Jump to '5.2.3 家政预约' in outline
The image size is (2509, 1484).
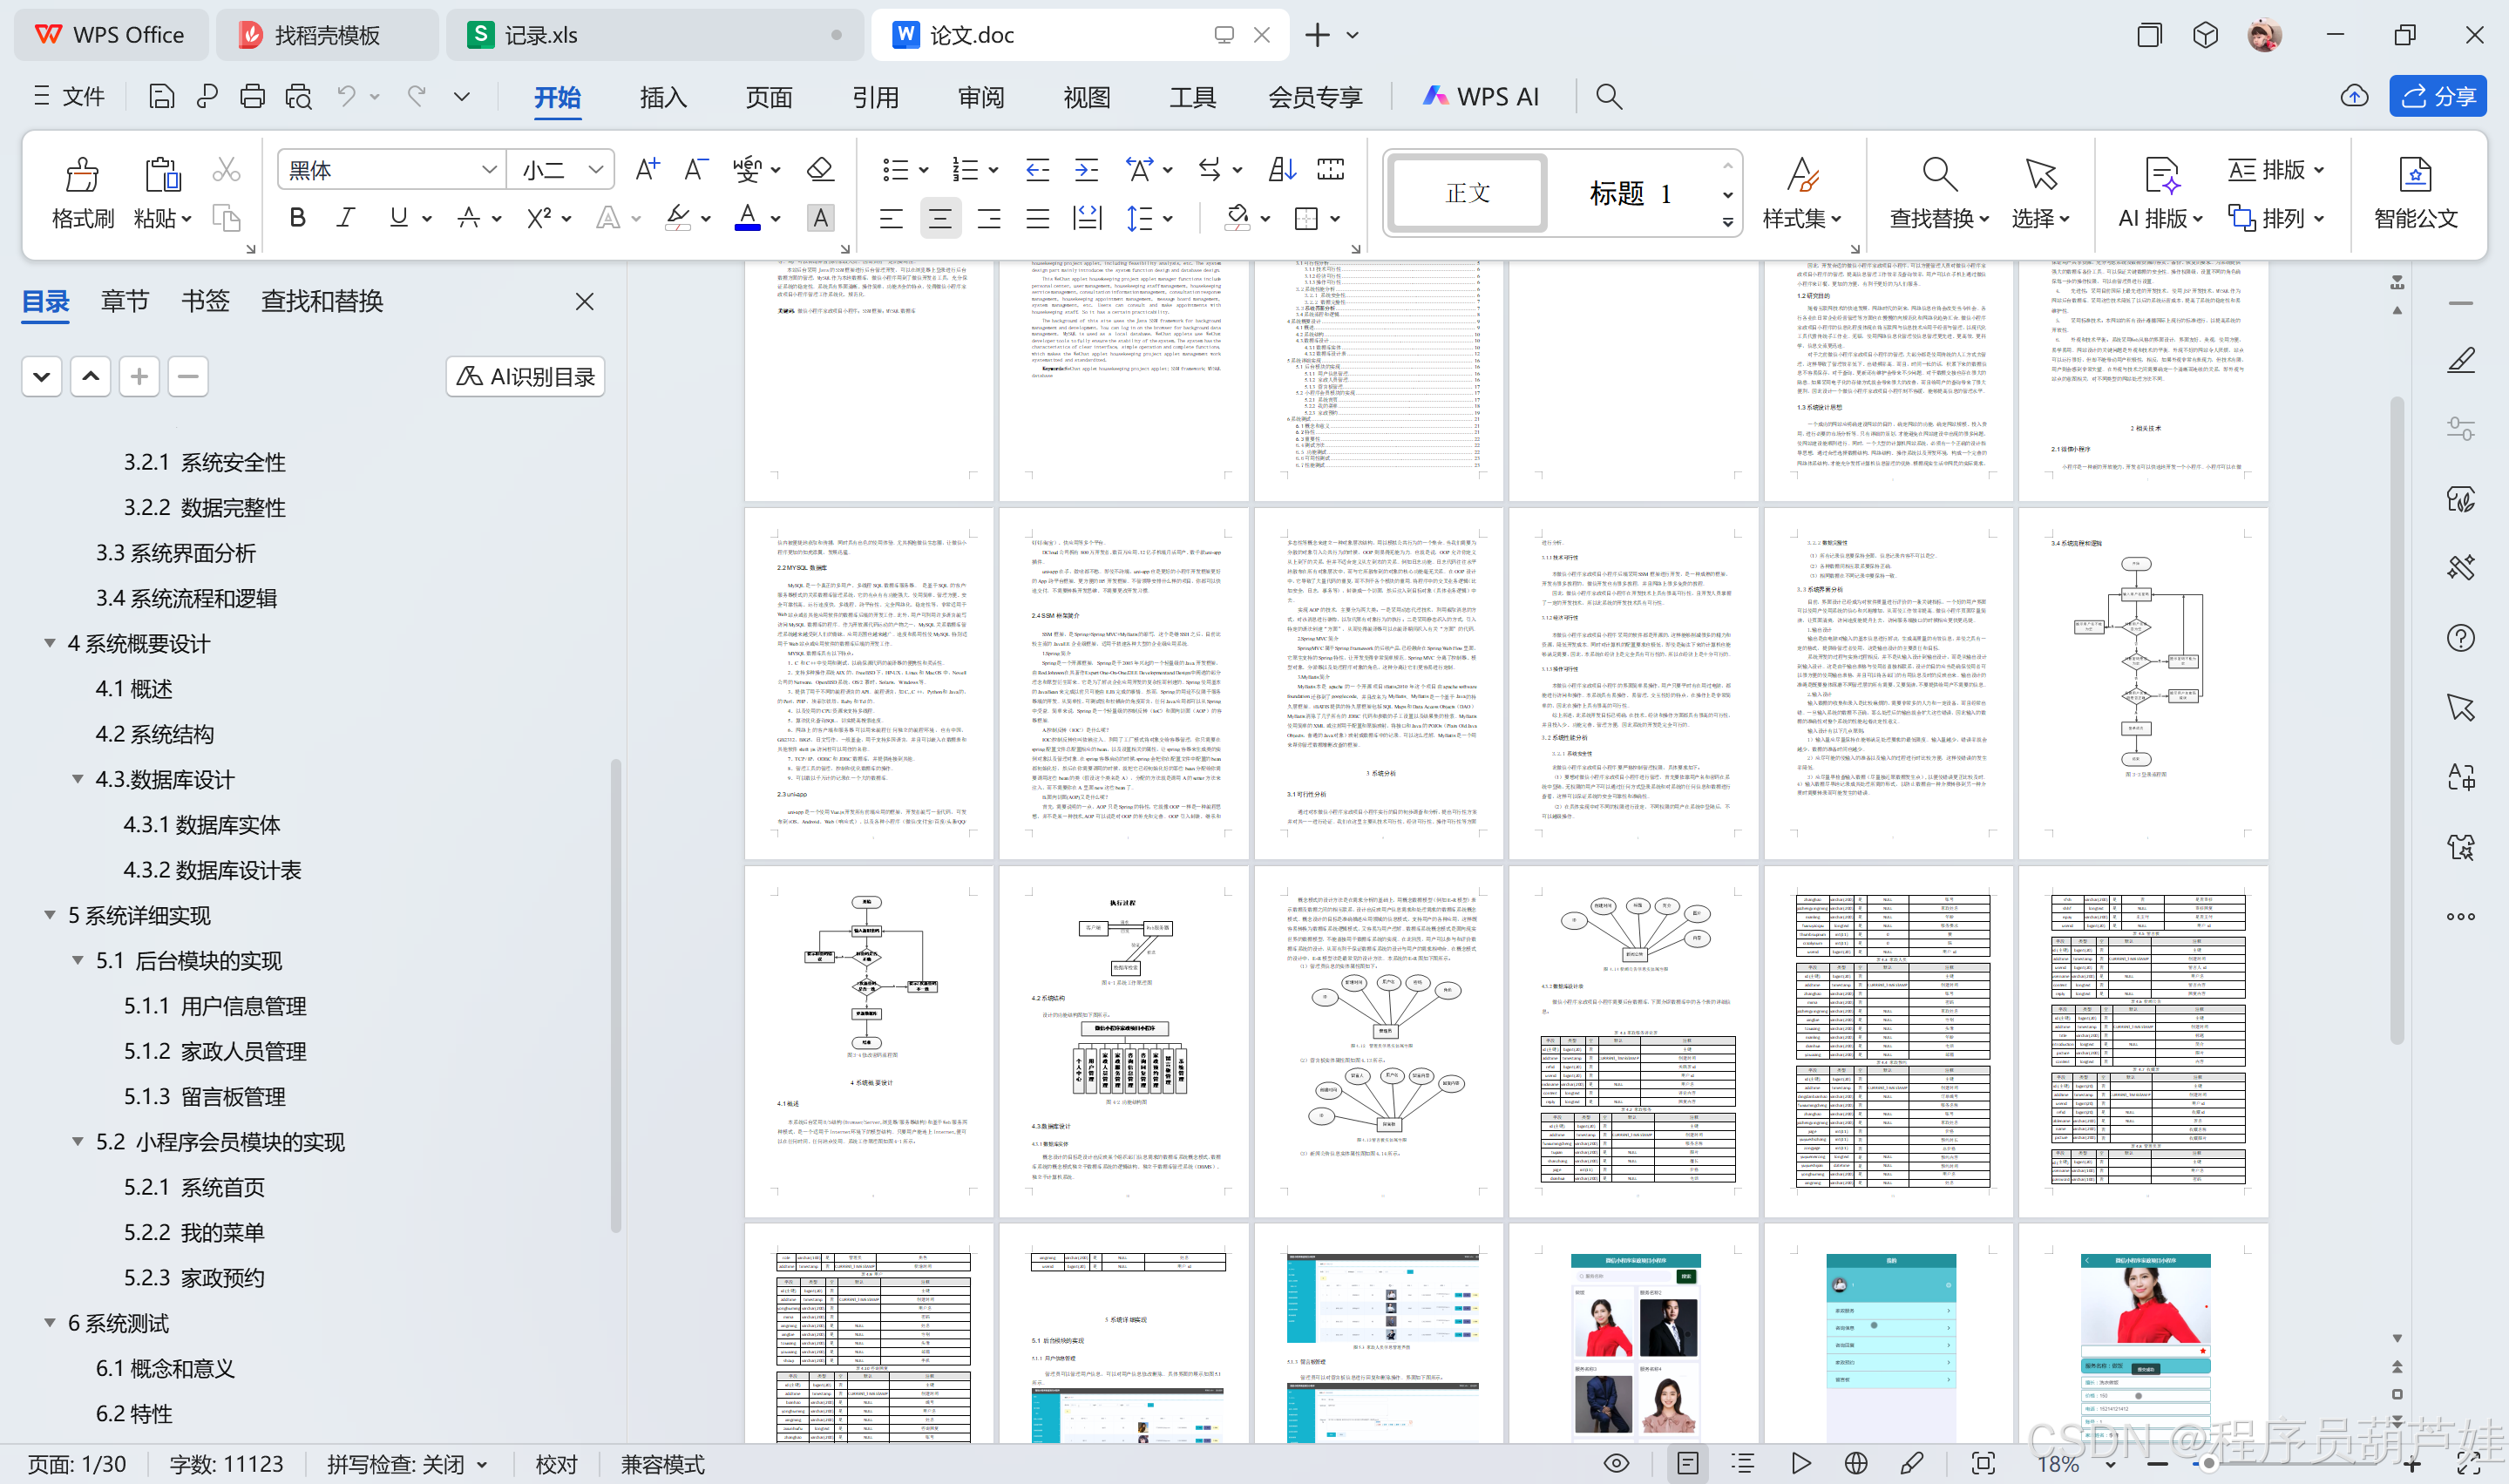pos(194,1277)
